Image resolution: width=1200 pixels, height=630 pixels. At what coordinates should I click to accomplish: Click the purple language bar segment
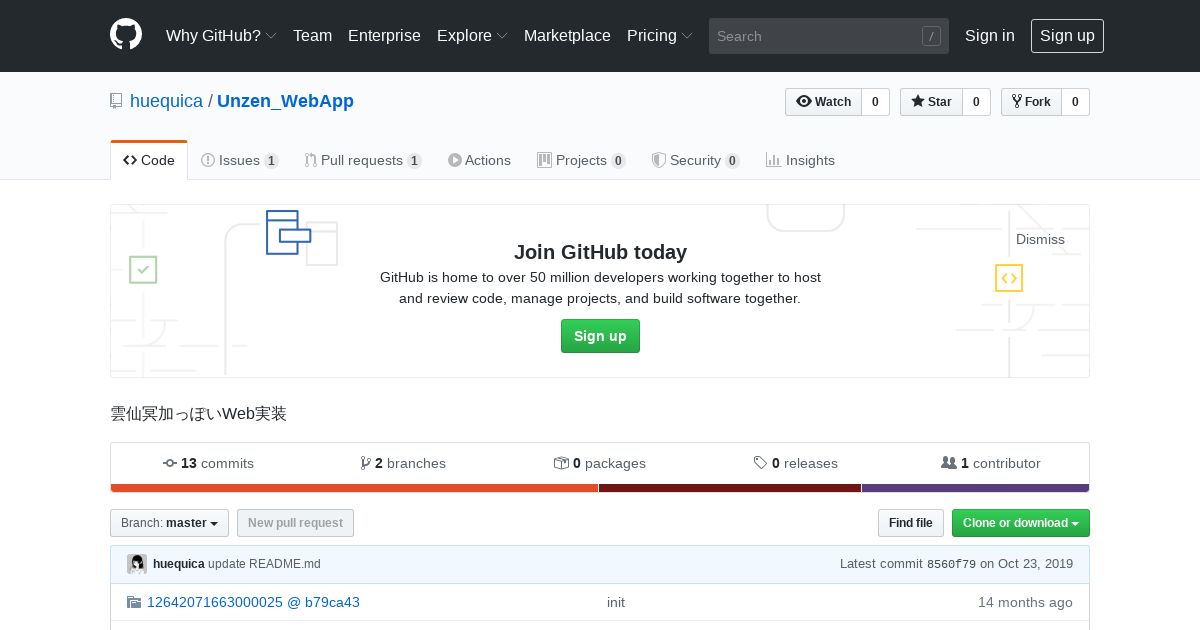click(975, 488)
